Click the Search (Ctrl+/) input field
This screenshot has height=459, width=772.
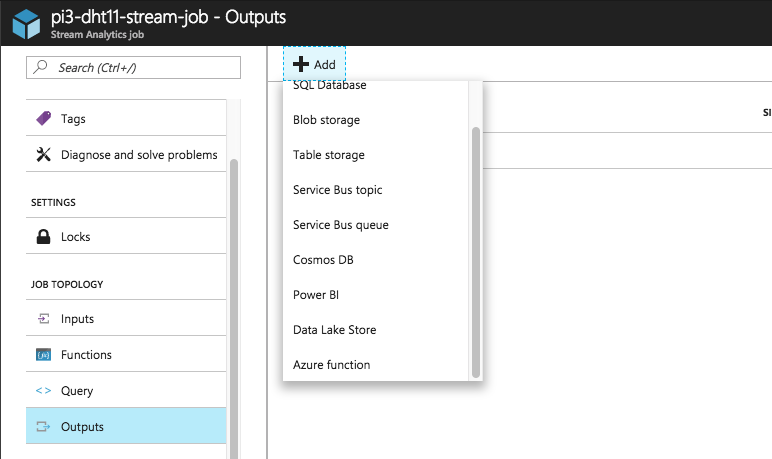pos(133,67)
